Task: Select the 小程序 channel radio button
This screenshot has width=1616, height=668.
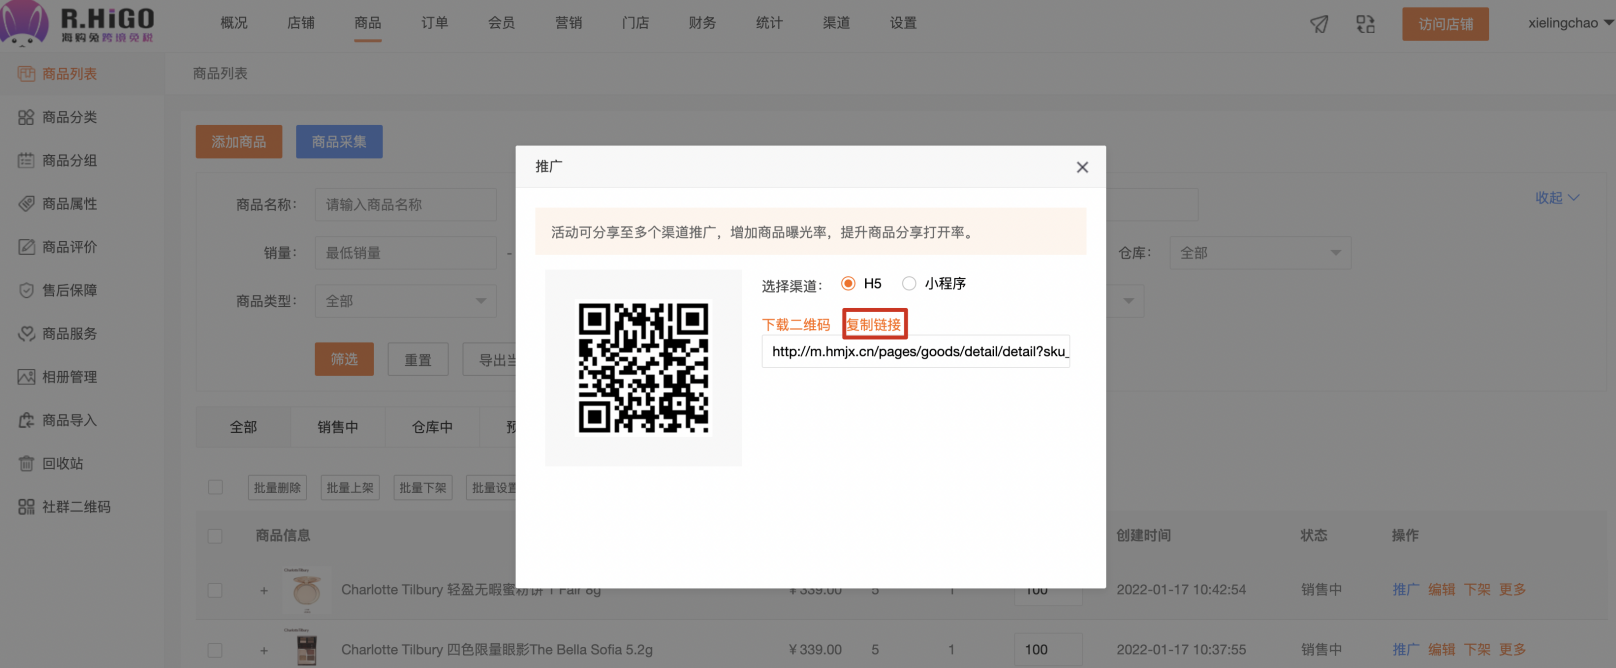Action: pos(909,283)
